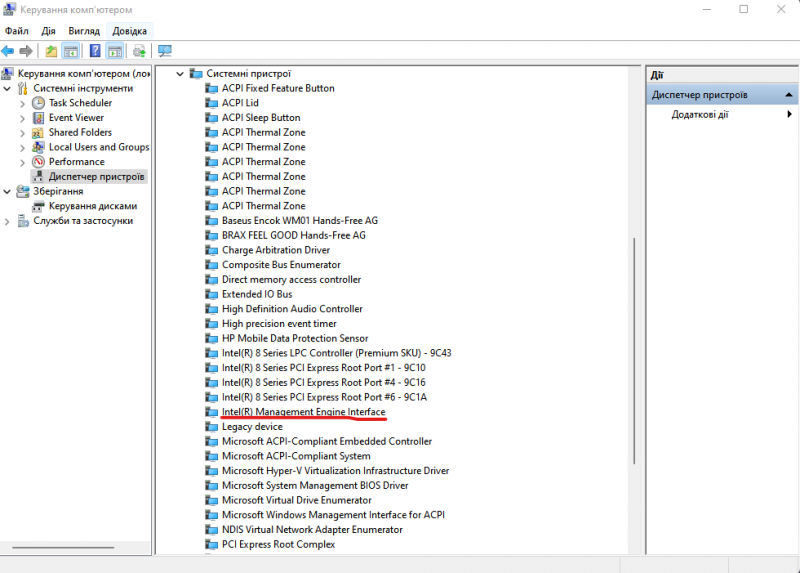Click the device list vertical scrollbar
This screenshot has width=800, height=573.
tap(632, 300)
